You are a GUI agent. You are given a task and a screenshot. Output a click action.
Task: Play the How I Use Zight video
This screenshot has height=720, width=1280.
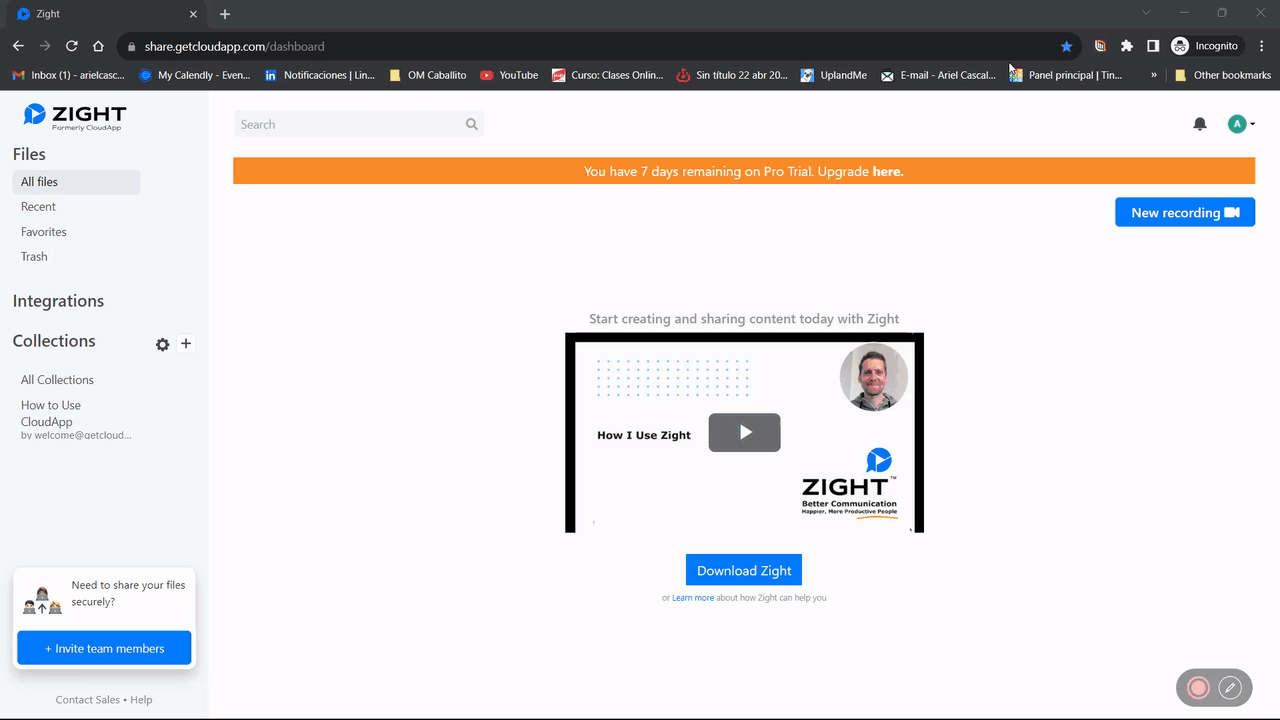pos(744,432)
